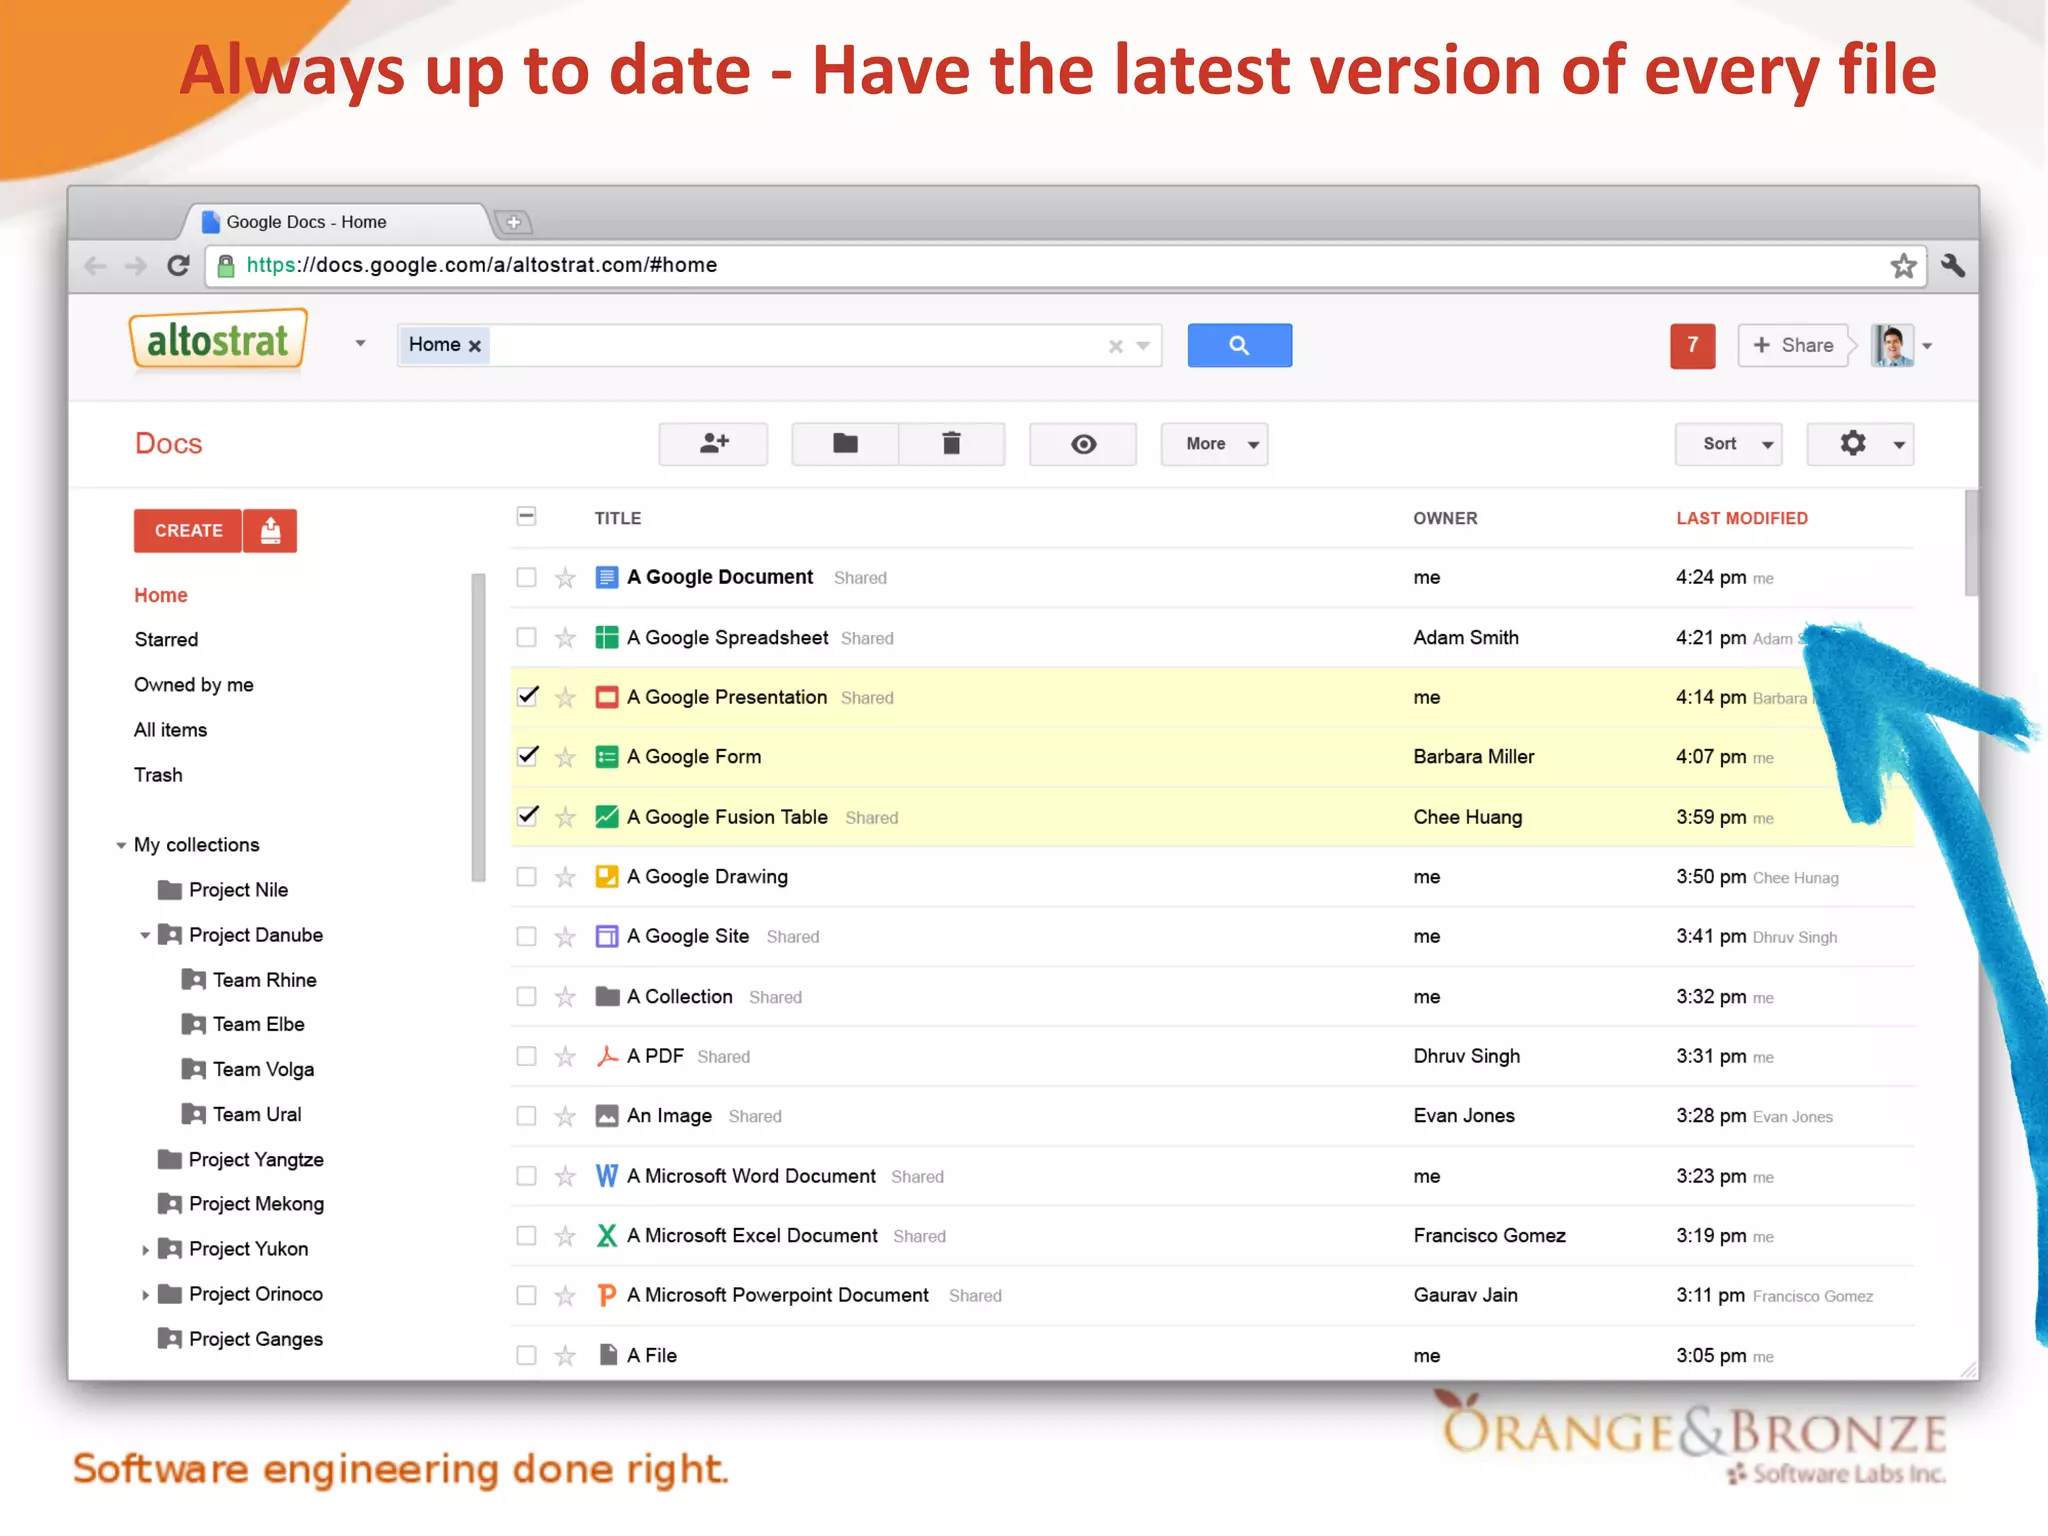Remove the Home filter chip
This screenshot has height=1536, width=2048.
475,346
